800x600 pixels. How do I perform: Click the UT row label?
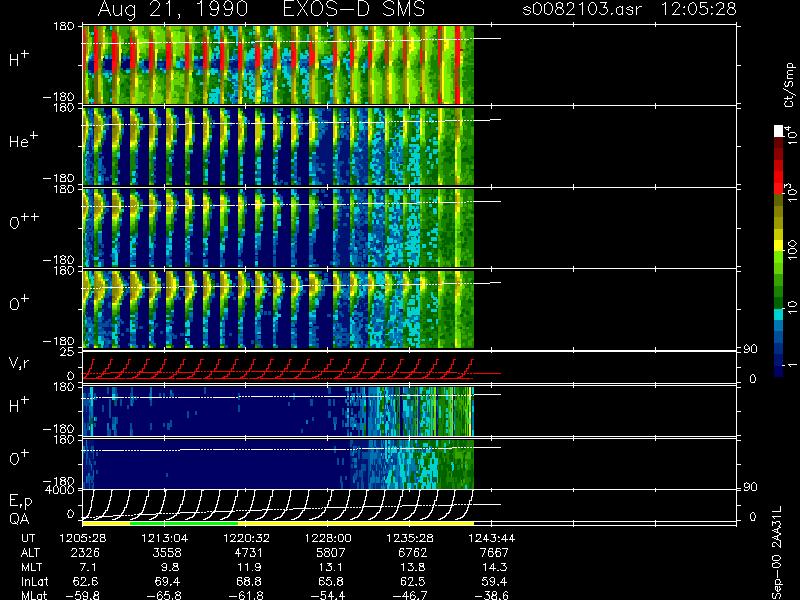[x=28, y=538]
